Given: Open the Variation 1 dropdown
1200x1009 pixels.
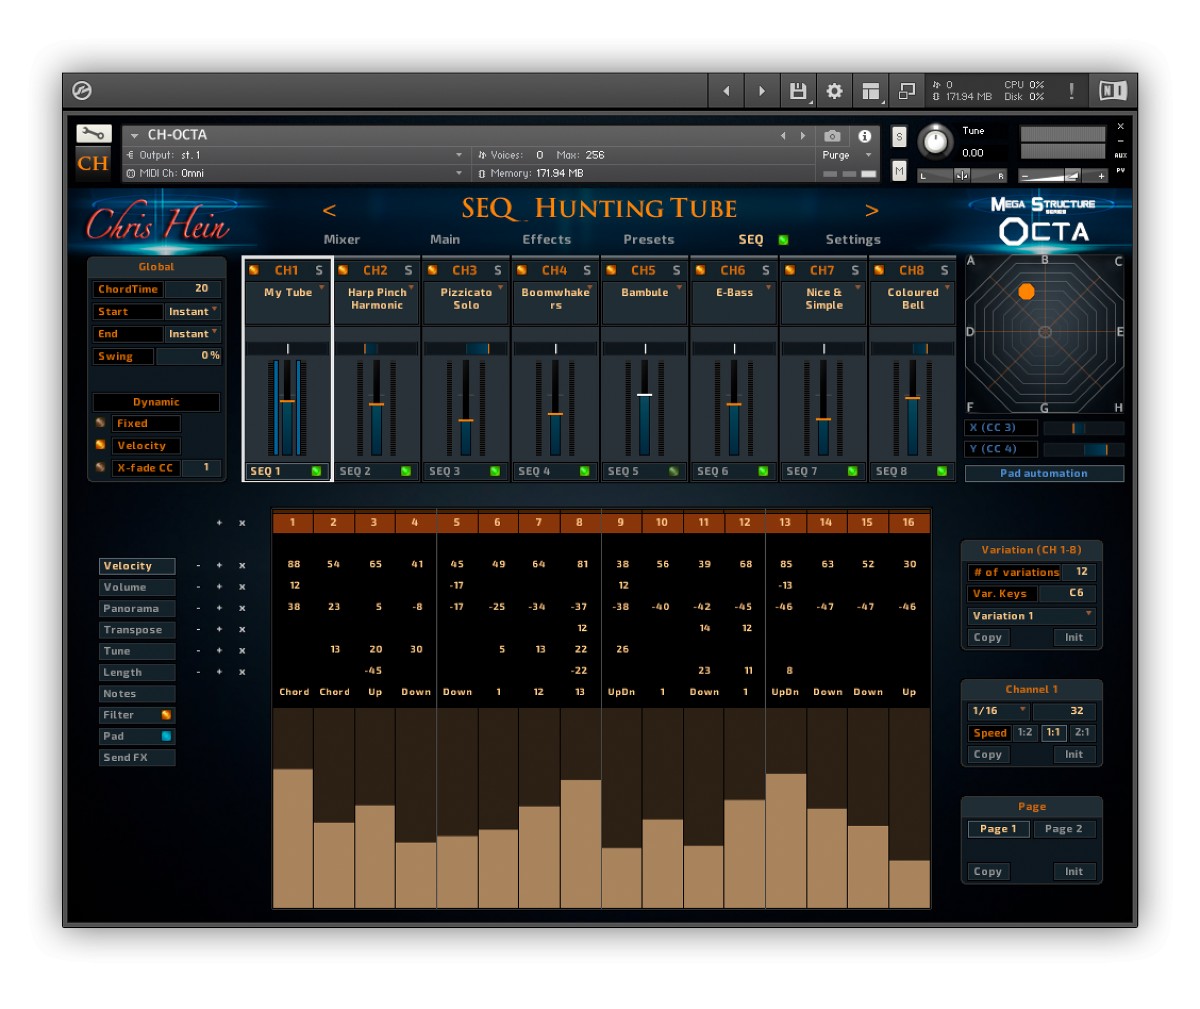Looking at the screenshot, I should (1030, 615).
